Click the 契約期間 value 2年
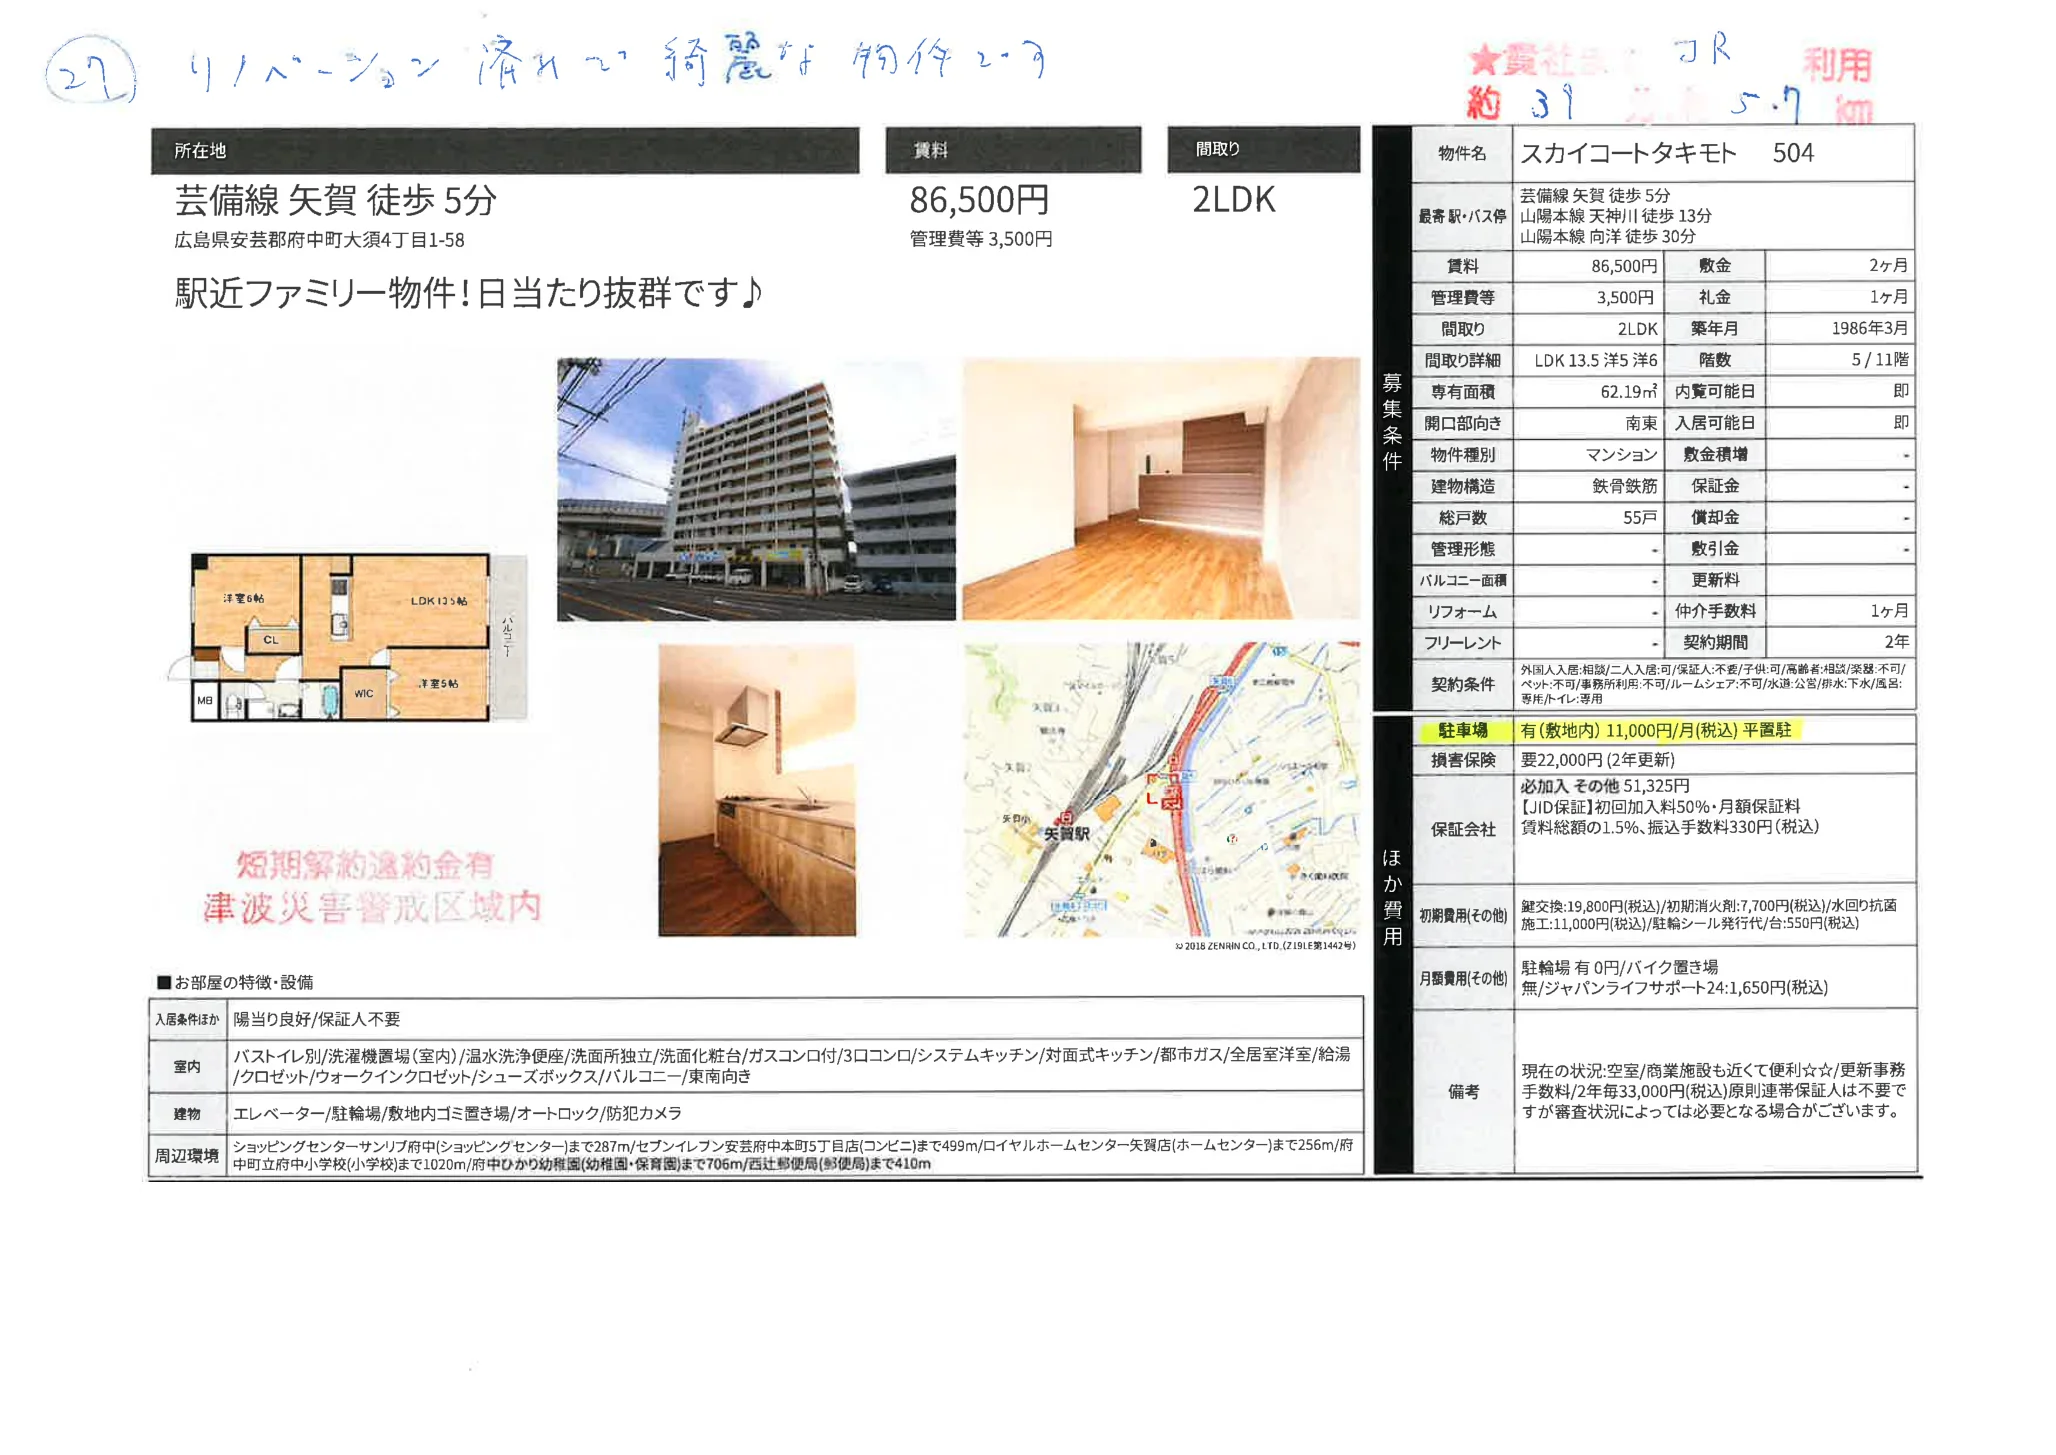Image resolution: width=2056 pixels, height=1455 pixels. pos(1896,642)
